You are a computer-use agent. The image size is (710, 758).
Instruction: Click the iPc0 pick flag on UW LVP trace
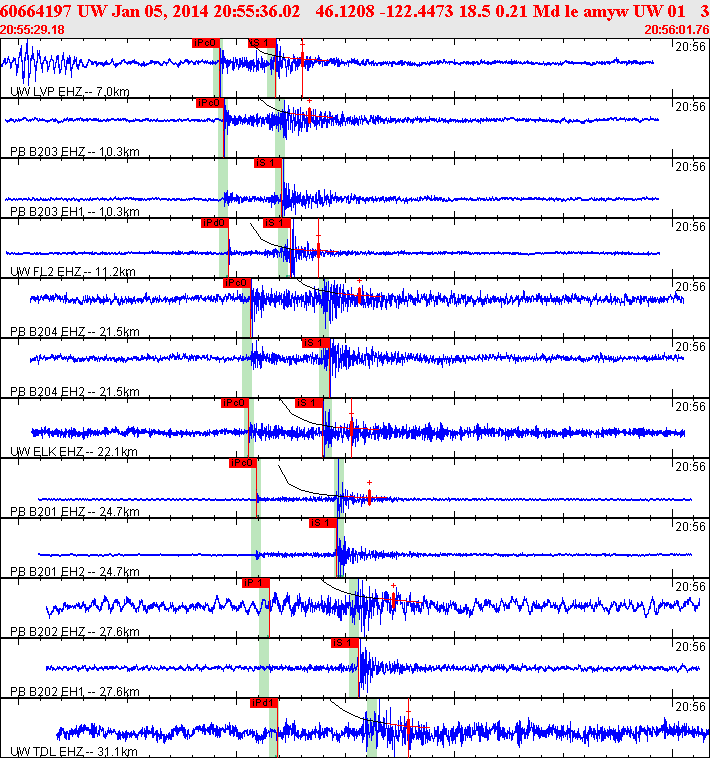click(x=206, y=43)
